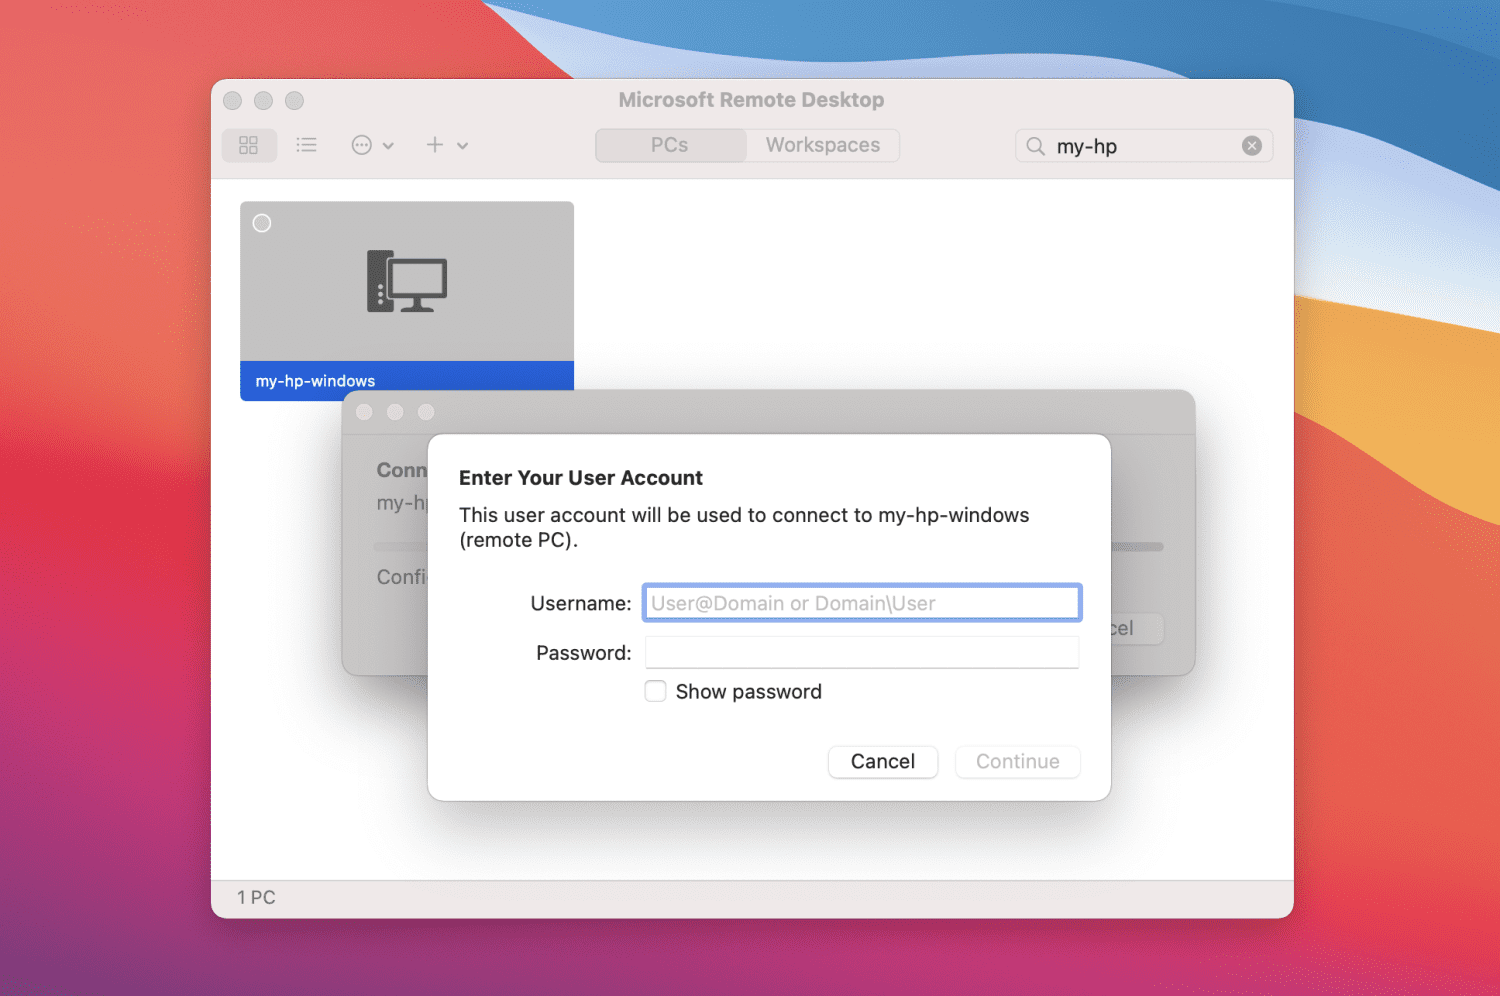This screenshot has height=996, width=1500.
Task: Click the my-hp-windows label
Action: point(315,381)
